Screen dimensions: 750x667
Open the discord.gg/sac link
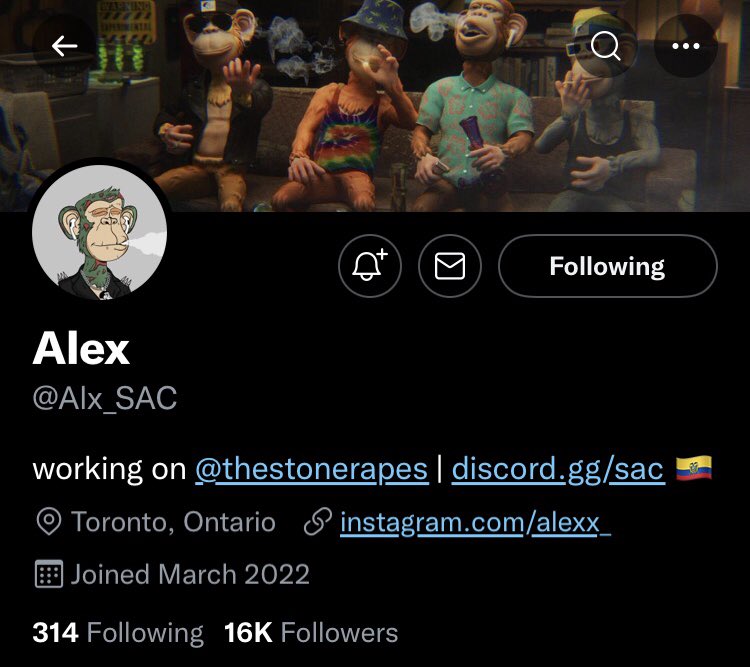pos(558,469)
